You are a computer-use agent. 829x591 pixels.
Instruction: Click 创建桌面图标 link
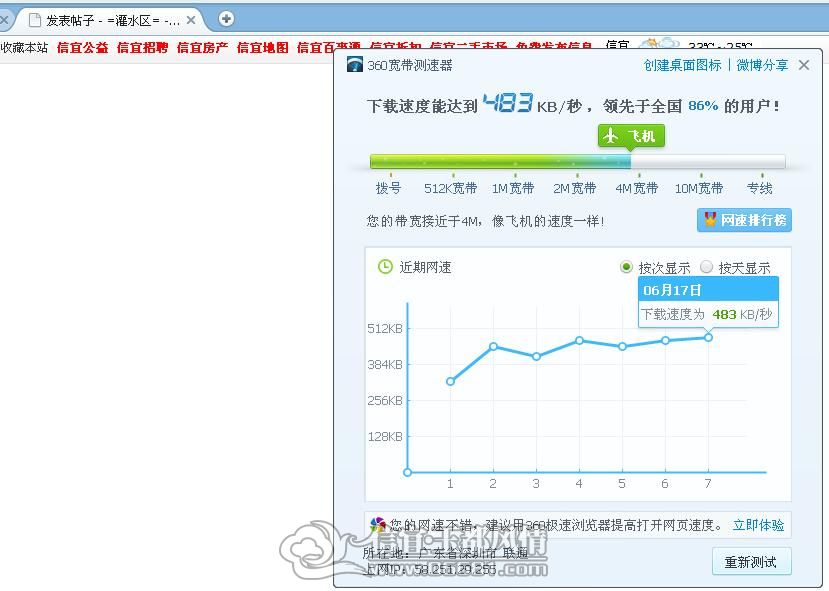[682, 65]
